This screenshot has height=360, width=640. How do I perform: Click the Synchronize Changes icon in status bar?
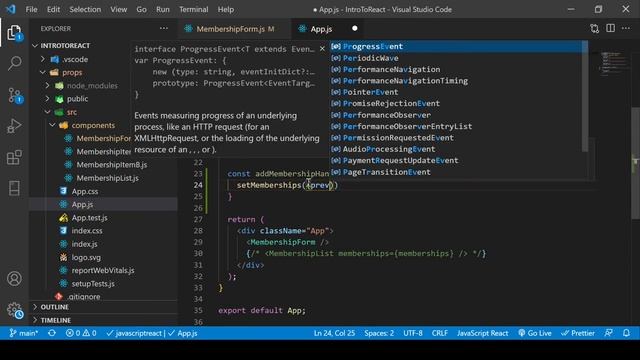52,333
